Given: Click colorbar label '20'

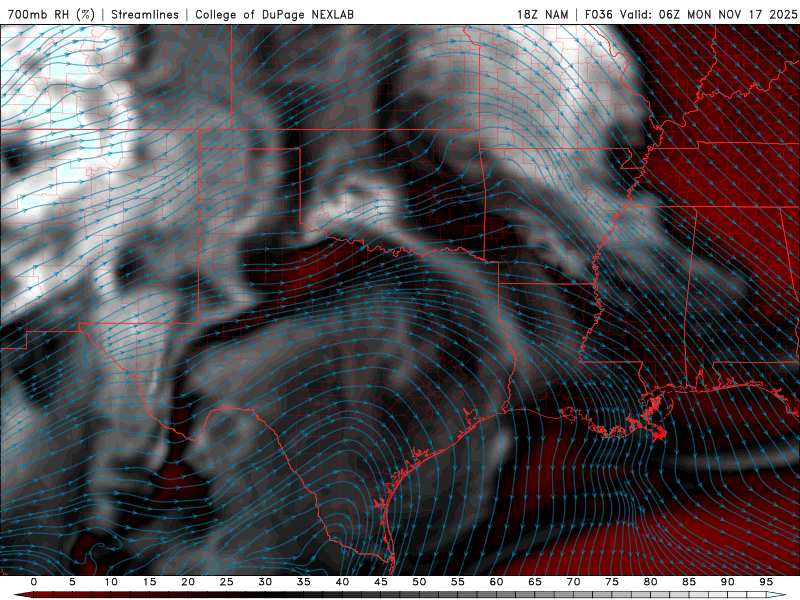Looking at the screenshot, I should coord(188,582).
